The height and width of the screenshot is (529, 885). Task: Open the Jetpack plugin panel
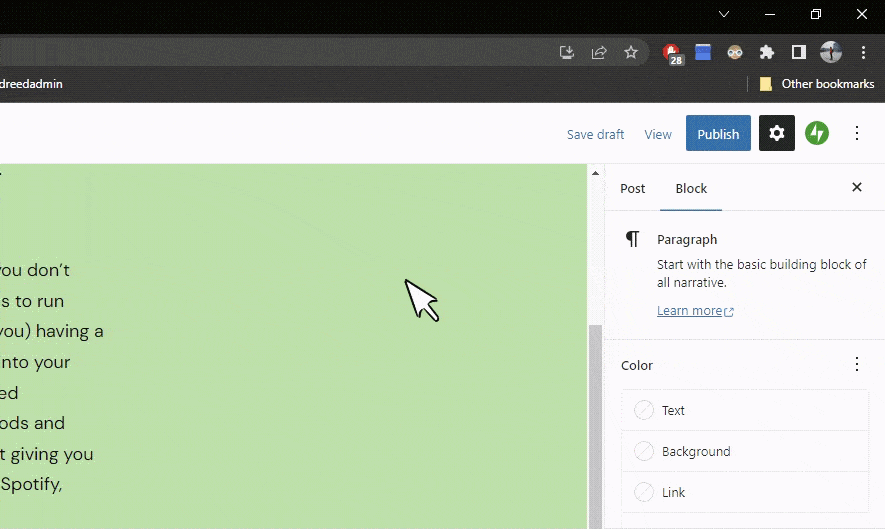(817, 134)
